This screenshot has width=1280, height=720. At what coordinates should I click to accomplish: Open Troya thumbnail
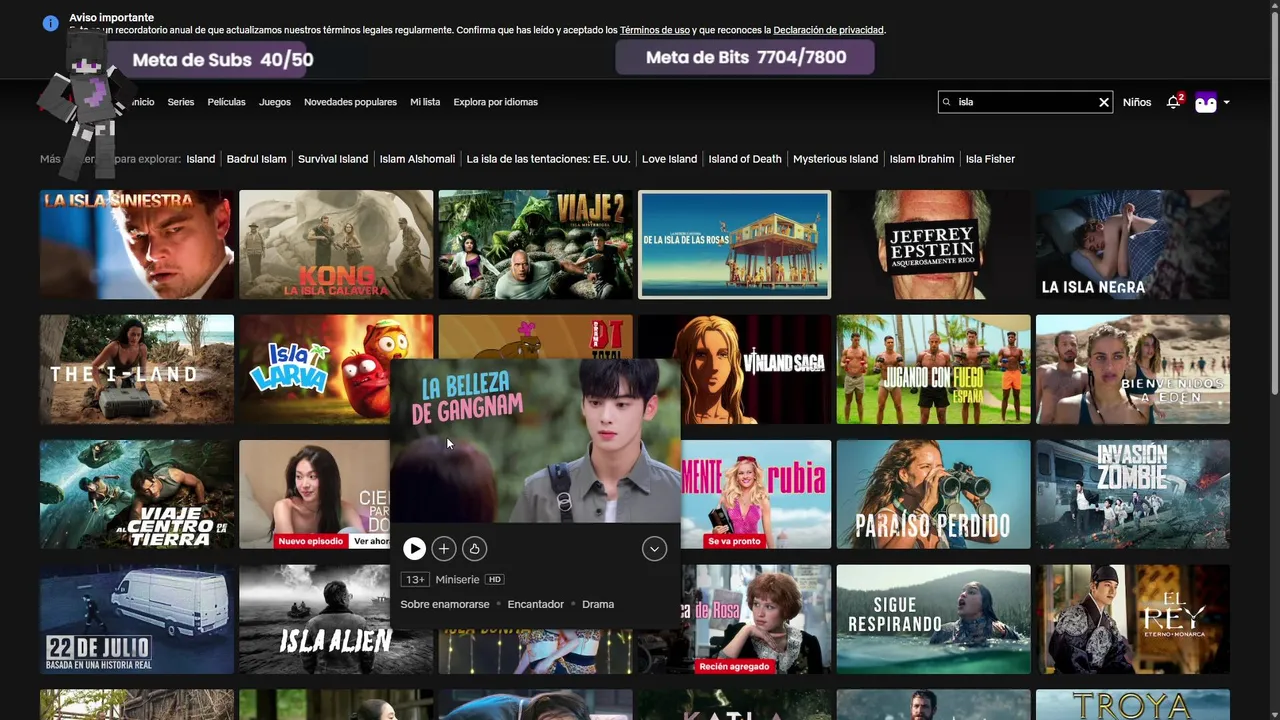[x=1133, y=704]
